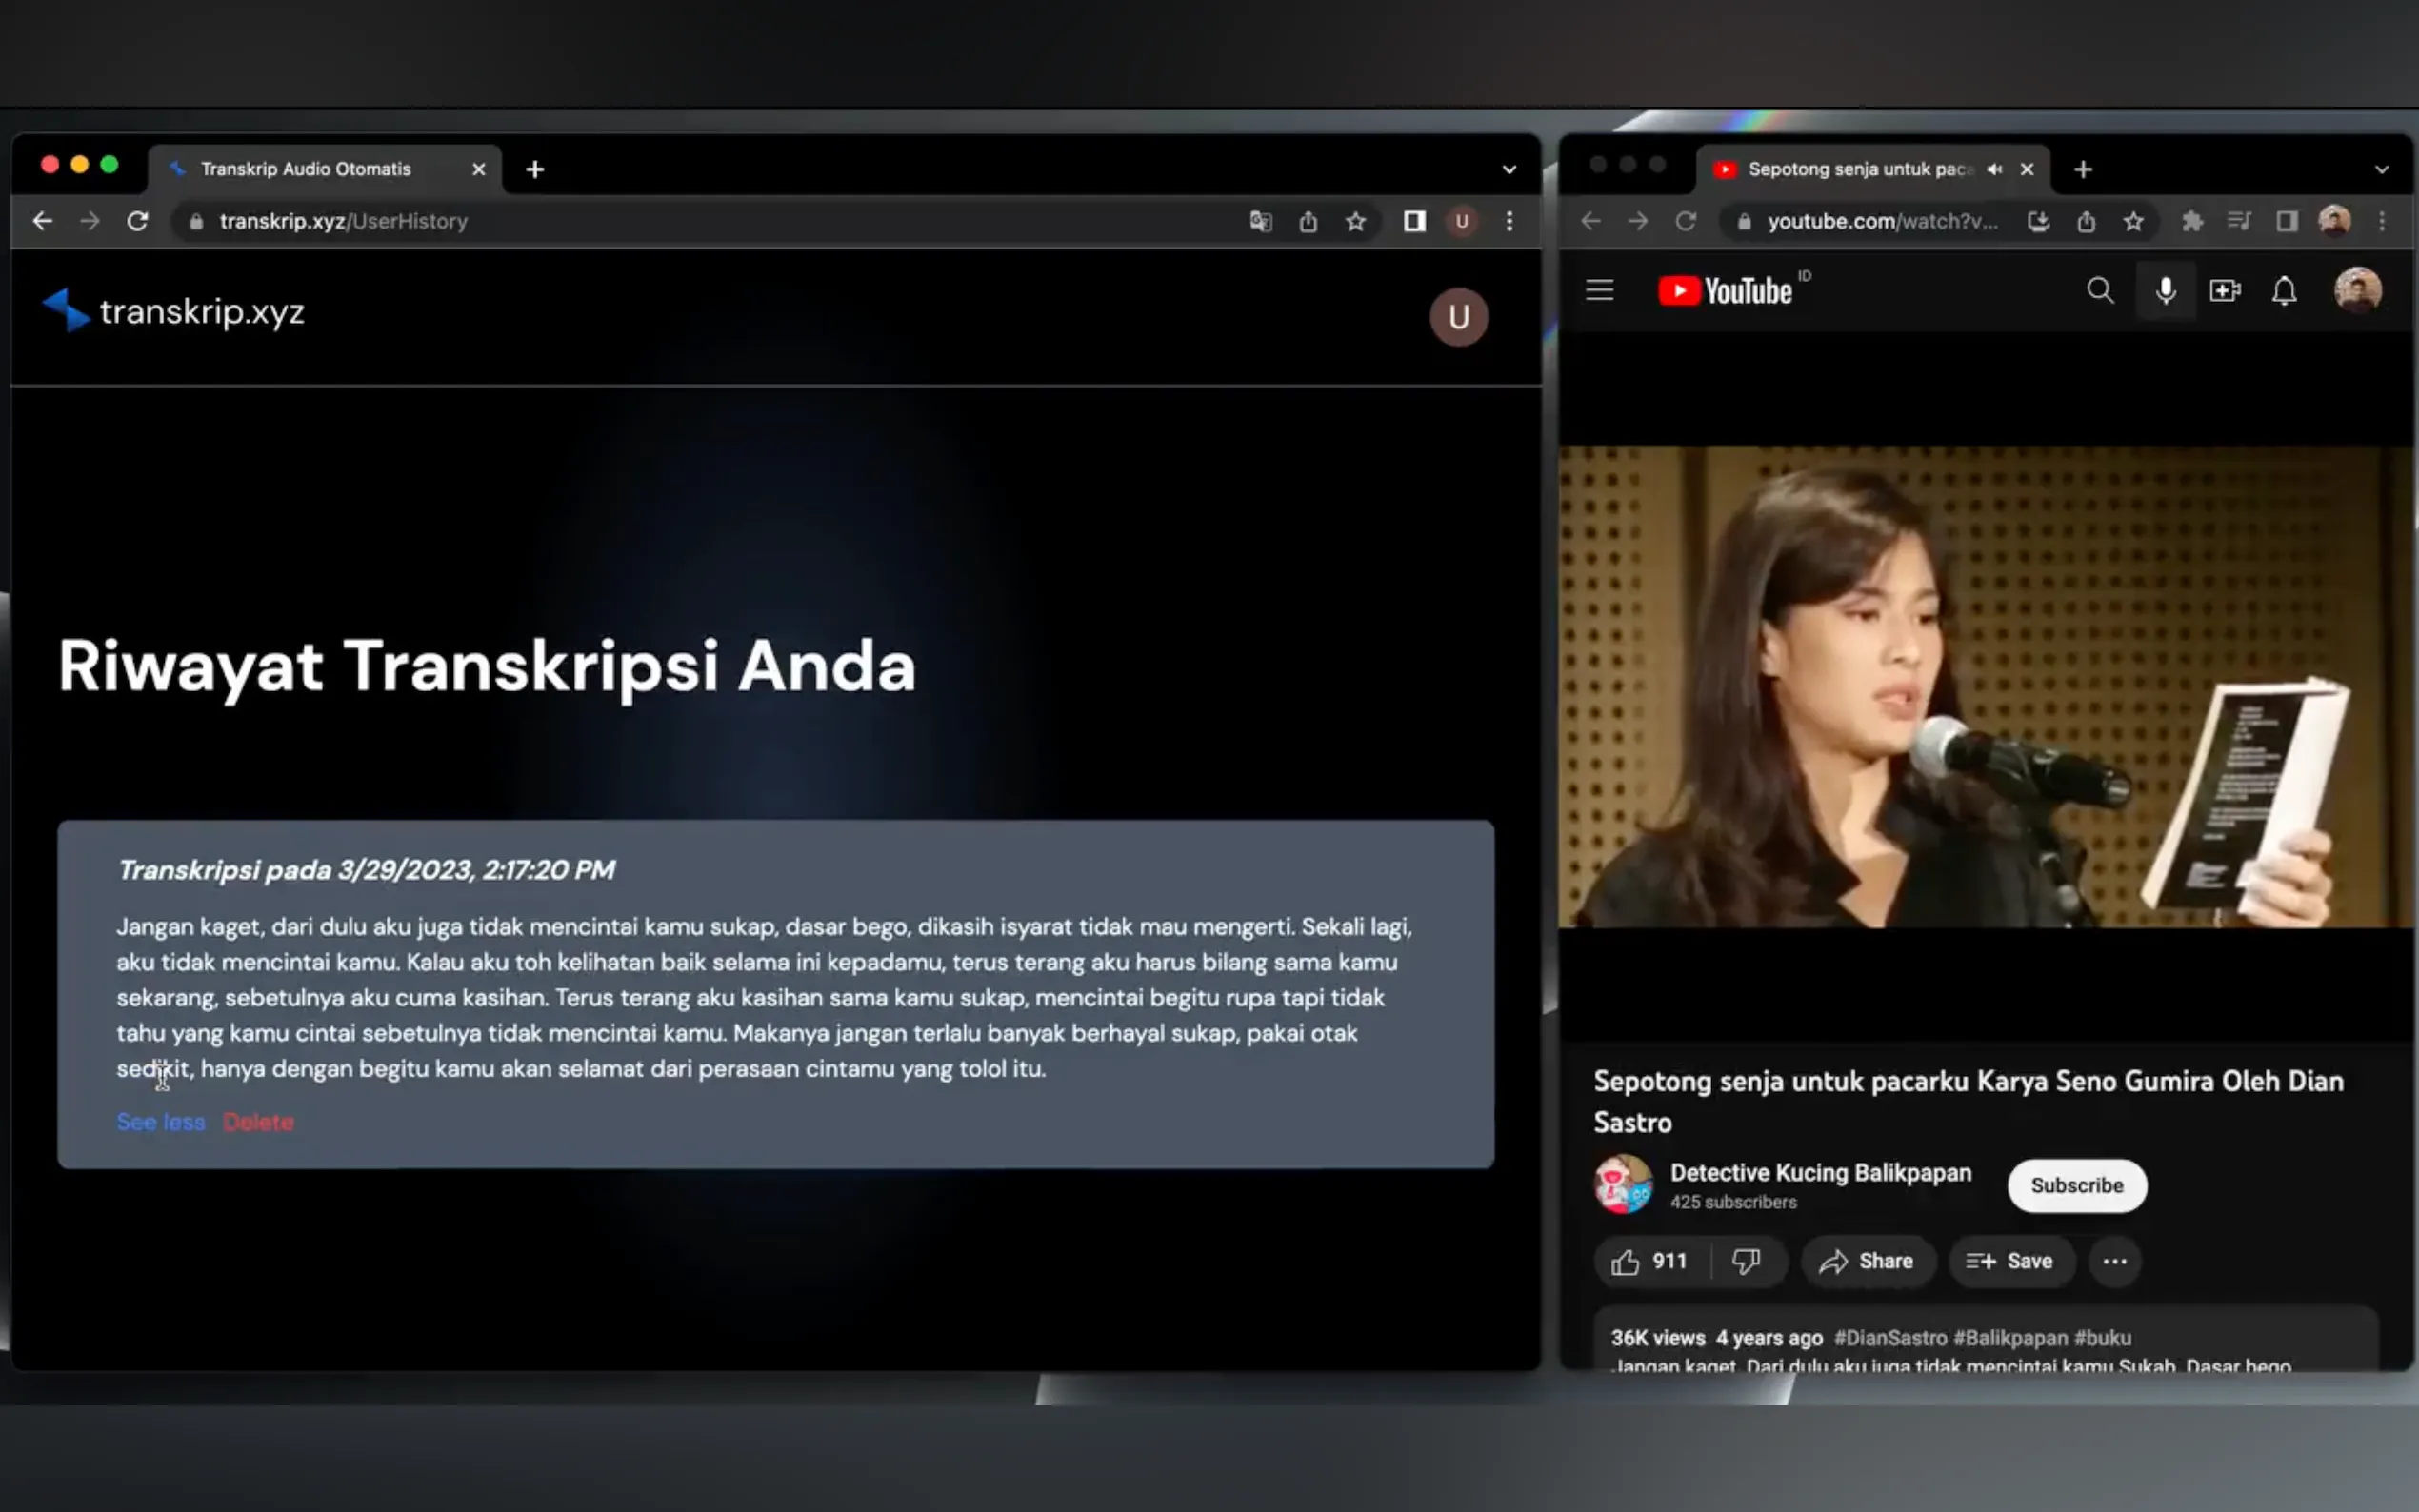Open the YouTube hamburger guide menu
The width and height of the screenshot is (2419, 1512).
point(1599,291)
